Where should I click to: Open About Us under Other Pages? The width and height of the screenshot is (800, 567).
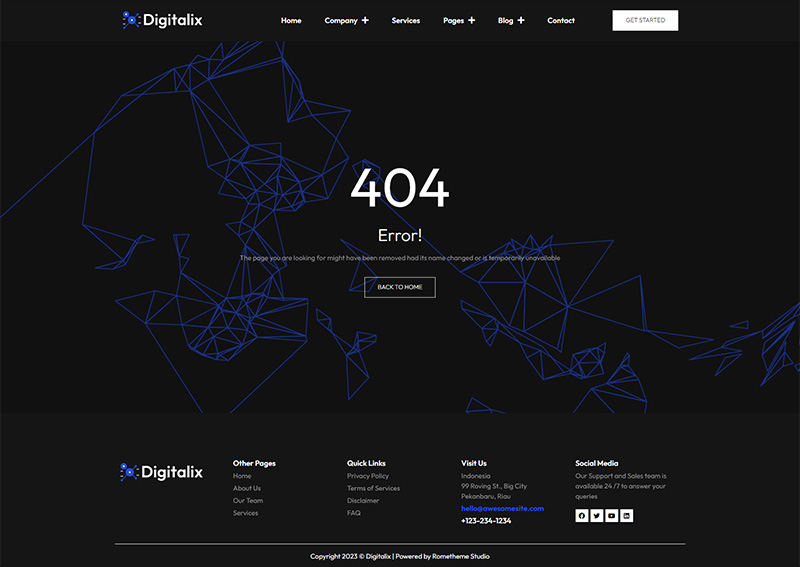coord(247,488)
